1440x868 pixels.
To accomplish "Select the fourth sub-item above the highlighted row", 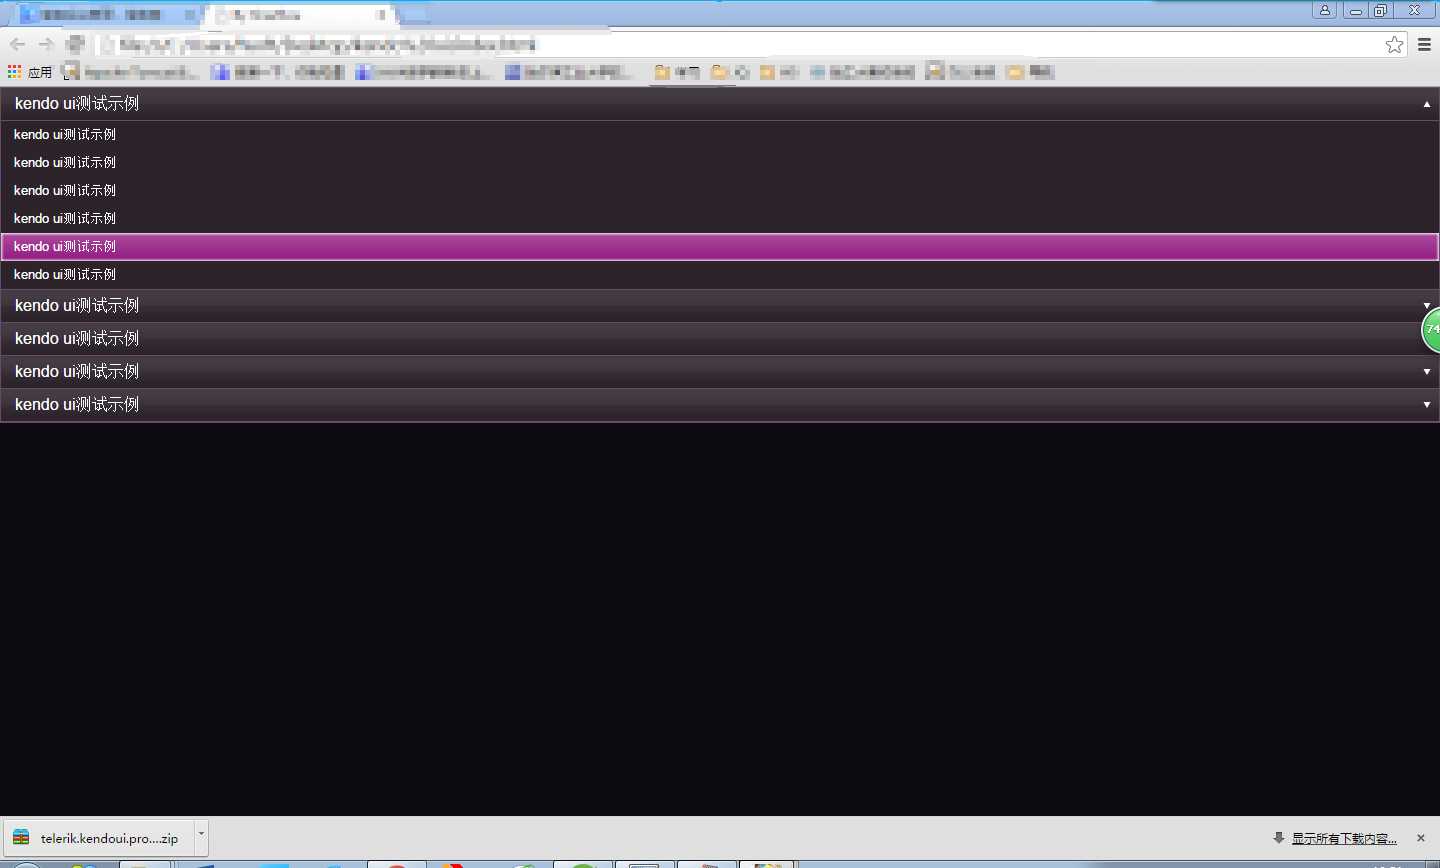I will pos(720,218).
